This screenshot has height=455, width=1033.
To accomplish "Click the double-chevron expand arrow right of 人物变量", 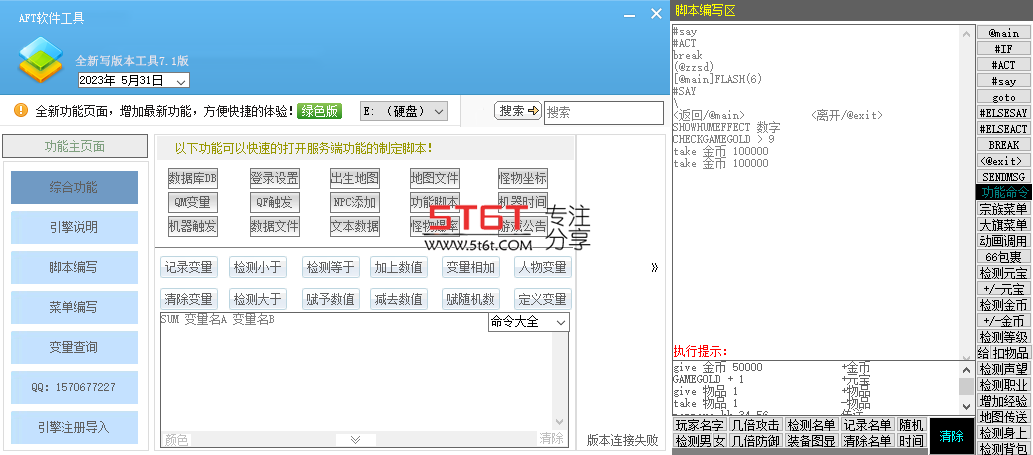I will (x=654, y=267).
